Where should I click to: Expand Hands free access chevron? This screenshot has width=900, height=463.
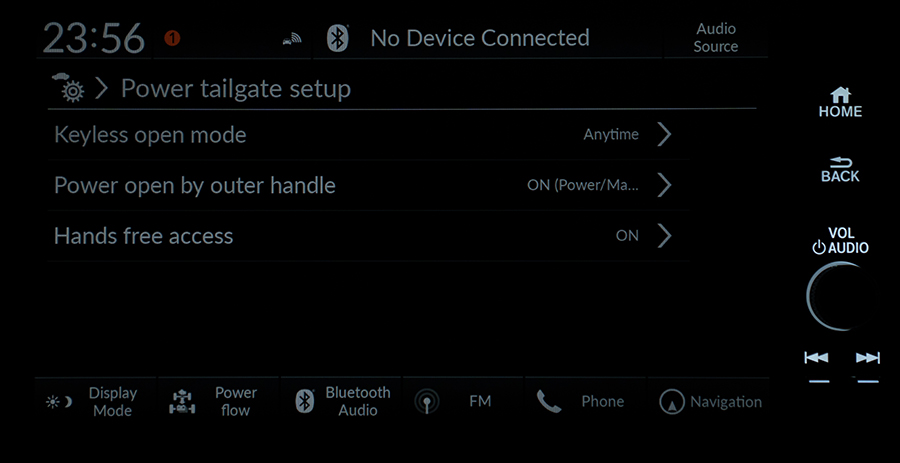[664, 236]
